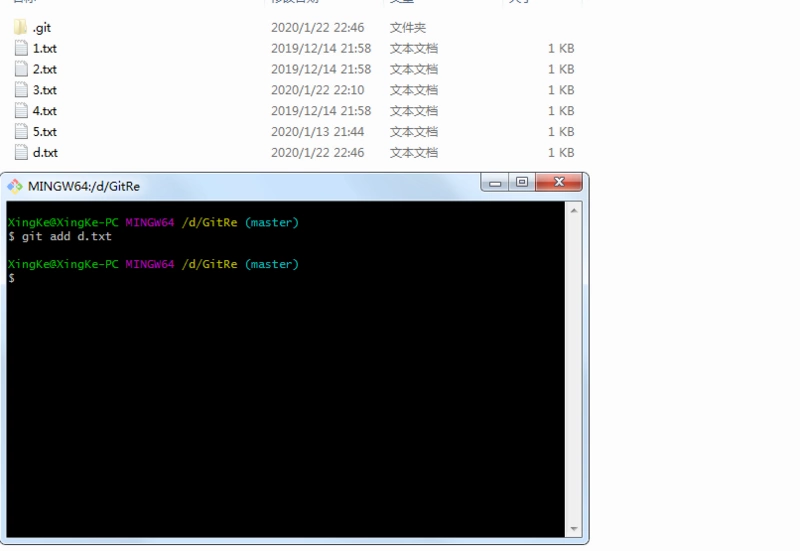
Task: Select the .git folder icon
Action: point(20,27)
